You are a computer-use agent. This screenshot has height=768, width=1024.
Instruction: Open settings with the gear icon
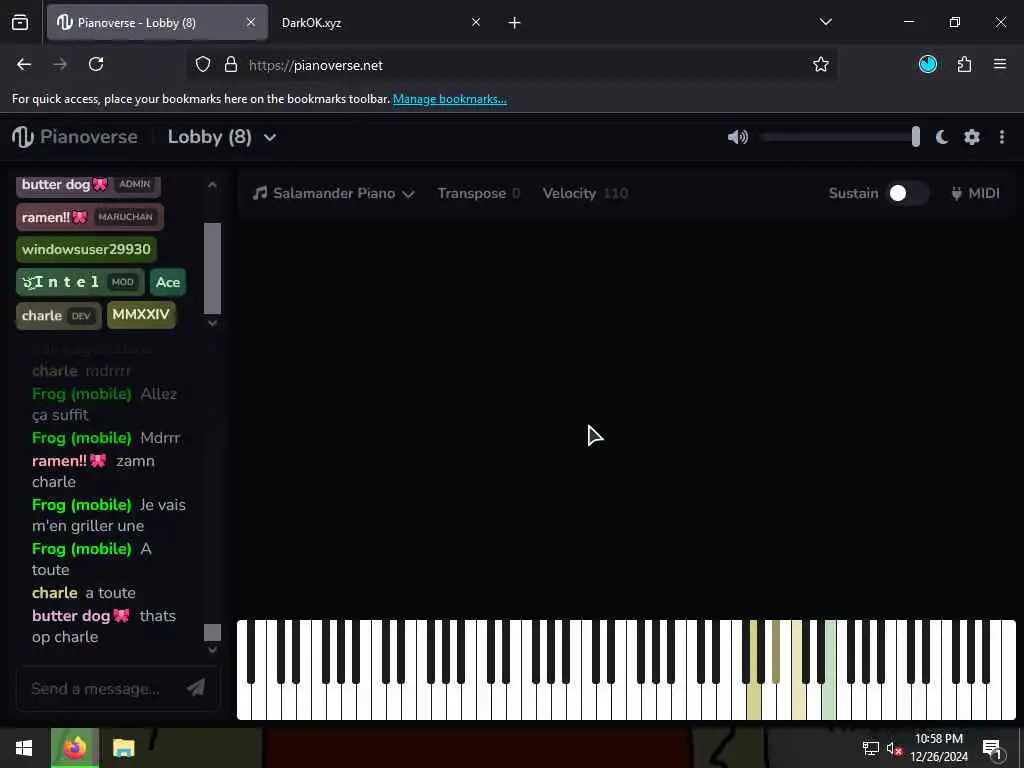tap(972, 137)
